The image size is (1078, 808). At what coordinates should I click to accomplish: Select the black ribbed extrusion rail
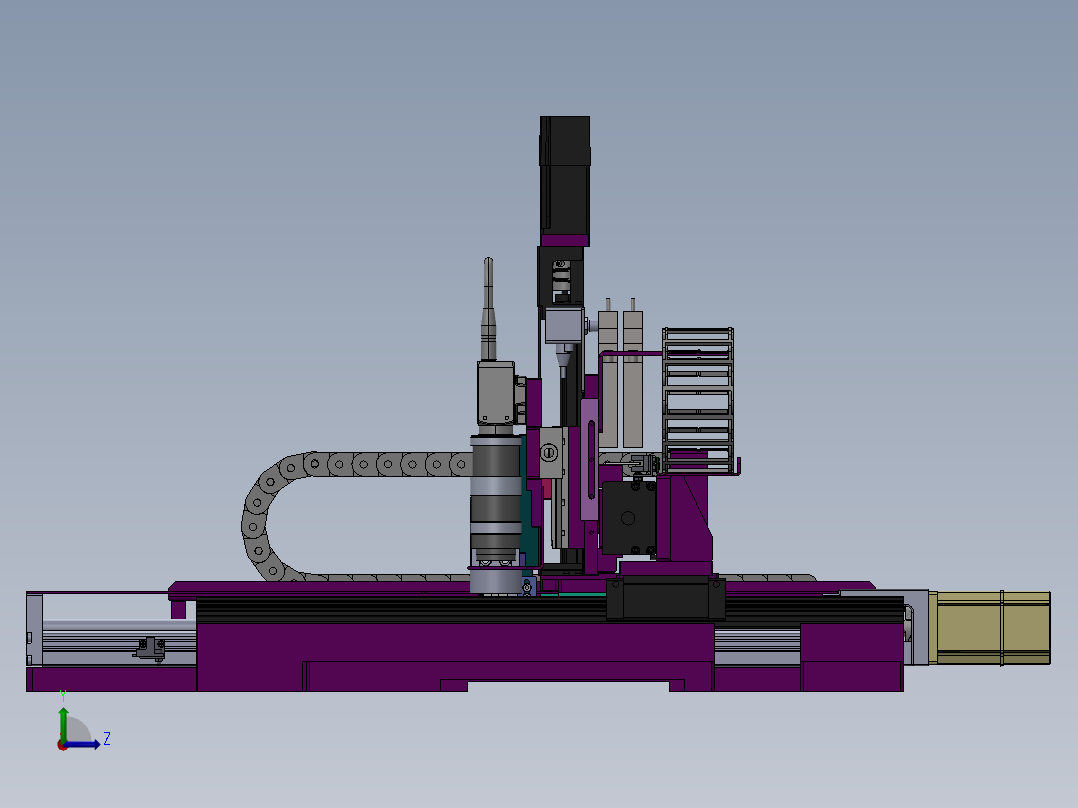[550, 610]
